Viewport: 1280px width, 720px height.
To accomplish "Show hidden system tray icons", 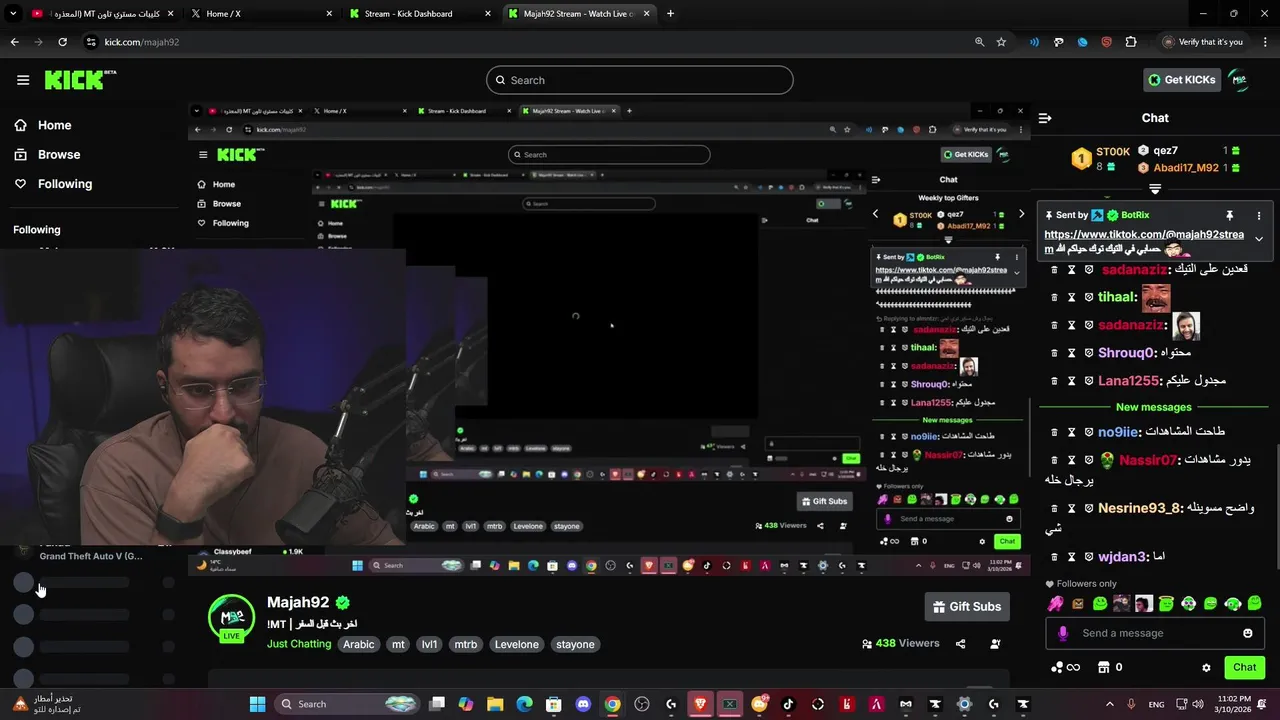I will click(1109, 704).
